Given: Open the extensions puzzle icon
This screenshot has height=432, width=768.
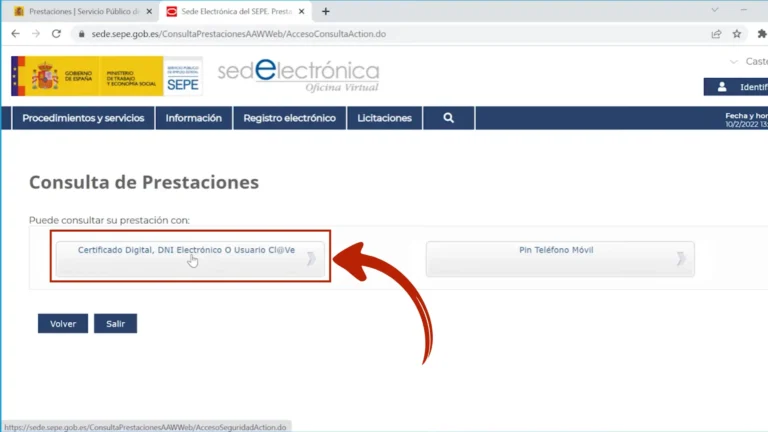Looking at the screenshot, I should tap(762, 34).
